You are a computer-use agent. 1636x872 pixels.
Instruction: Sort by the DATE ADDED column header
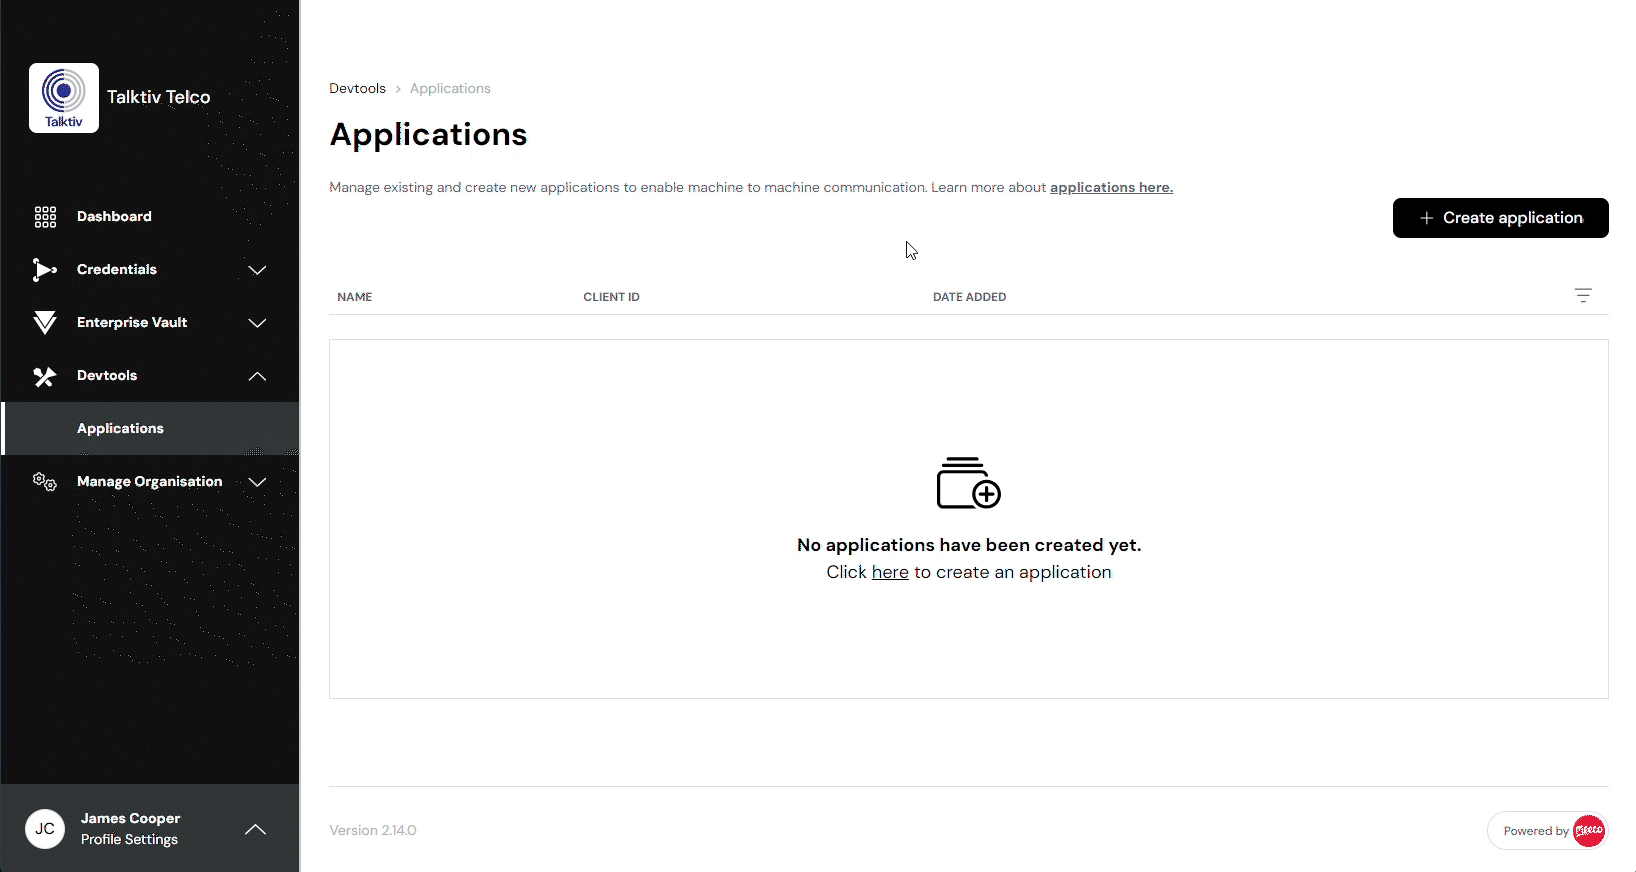tap(969, 297)
